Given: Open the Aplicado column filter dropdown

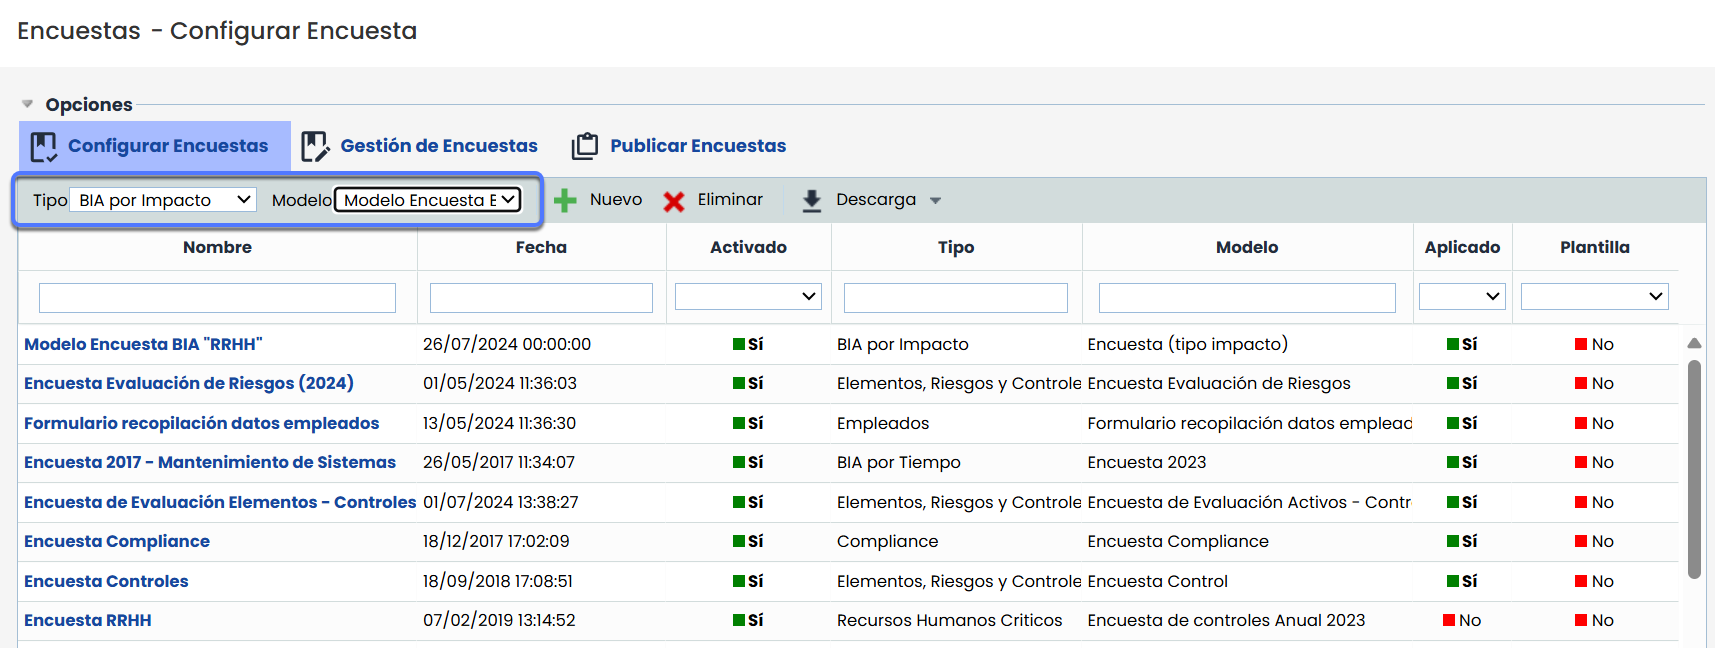Looking at the screenshot, I should click(x=1462, y=296).
